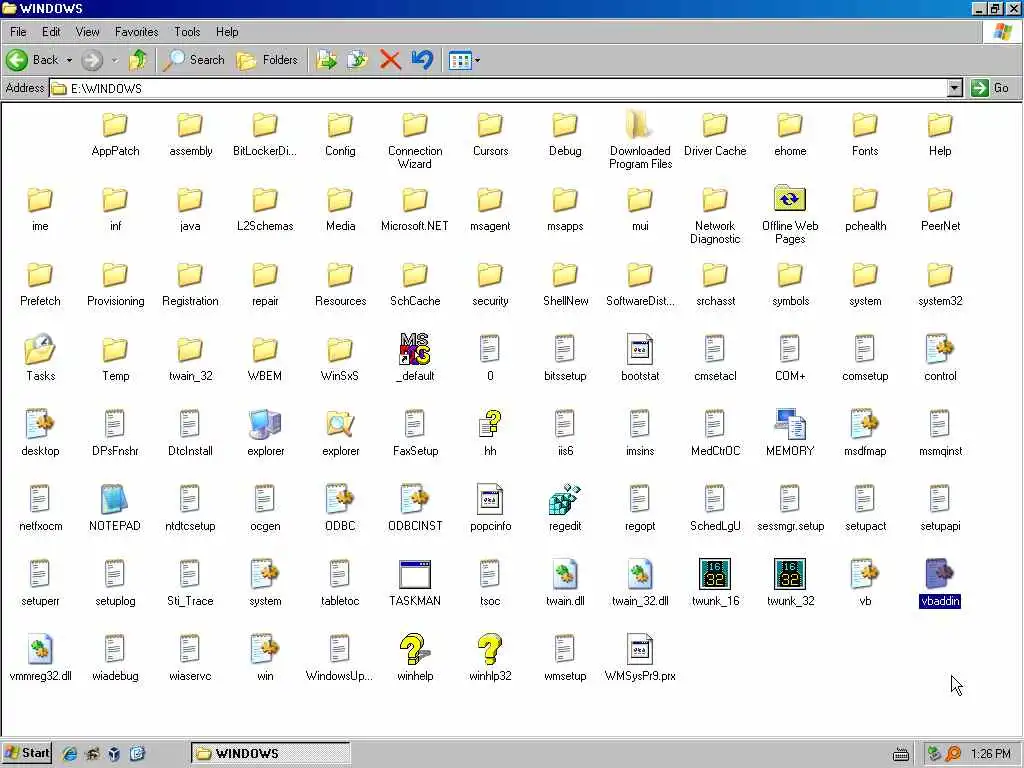
Task: Select the Microsoft.NET folder
Action: pyautogui.click(x=415, y=199)
